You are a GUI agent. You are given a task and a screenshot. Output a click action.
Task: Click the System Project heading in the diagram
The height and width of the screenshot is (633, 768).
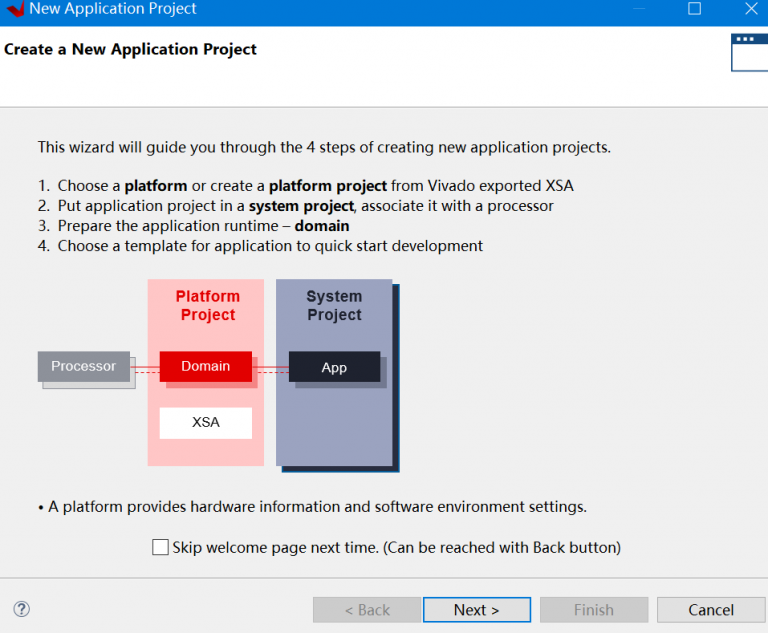[x=334, y=305]
